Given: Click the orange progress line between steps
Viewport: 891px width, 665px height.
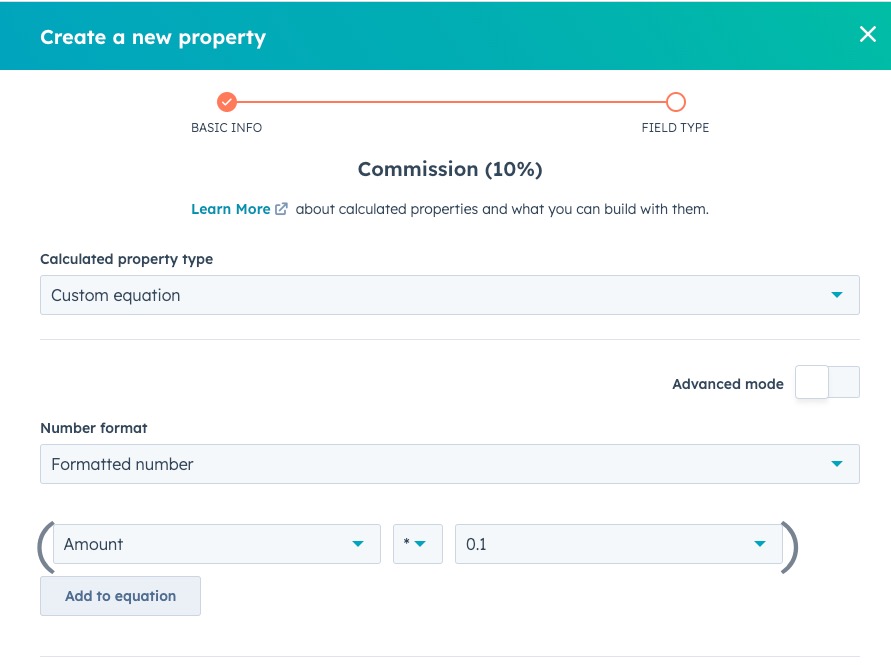Looking at the screenshot, I should click(450, 102).
